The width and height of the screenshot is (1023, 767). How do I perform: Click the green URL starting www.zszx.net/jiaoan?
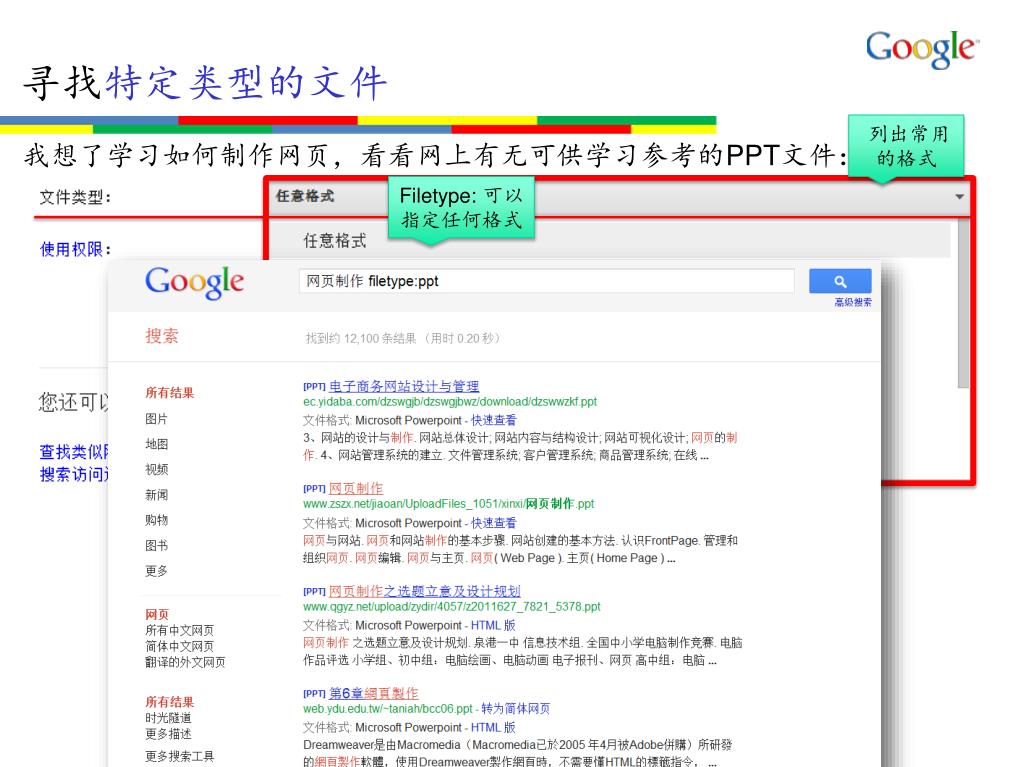tap(449, 504)
